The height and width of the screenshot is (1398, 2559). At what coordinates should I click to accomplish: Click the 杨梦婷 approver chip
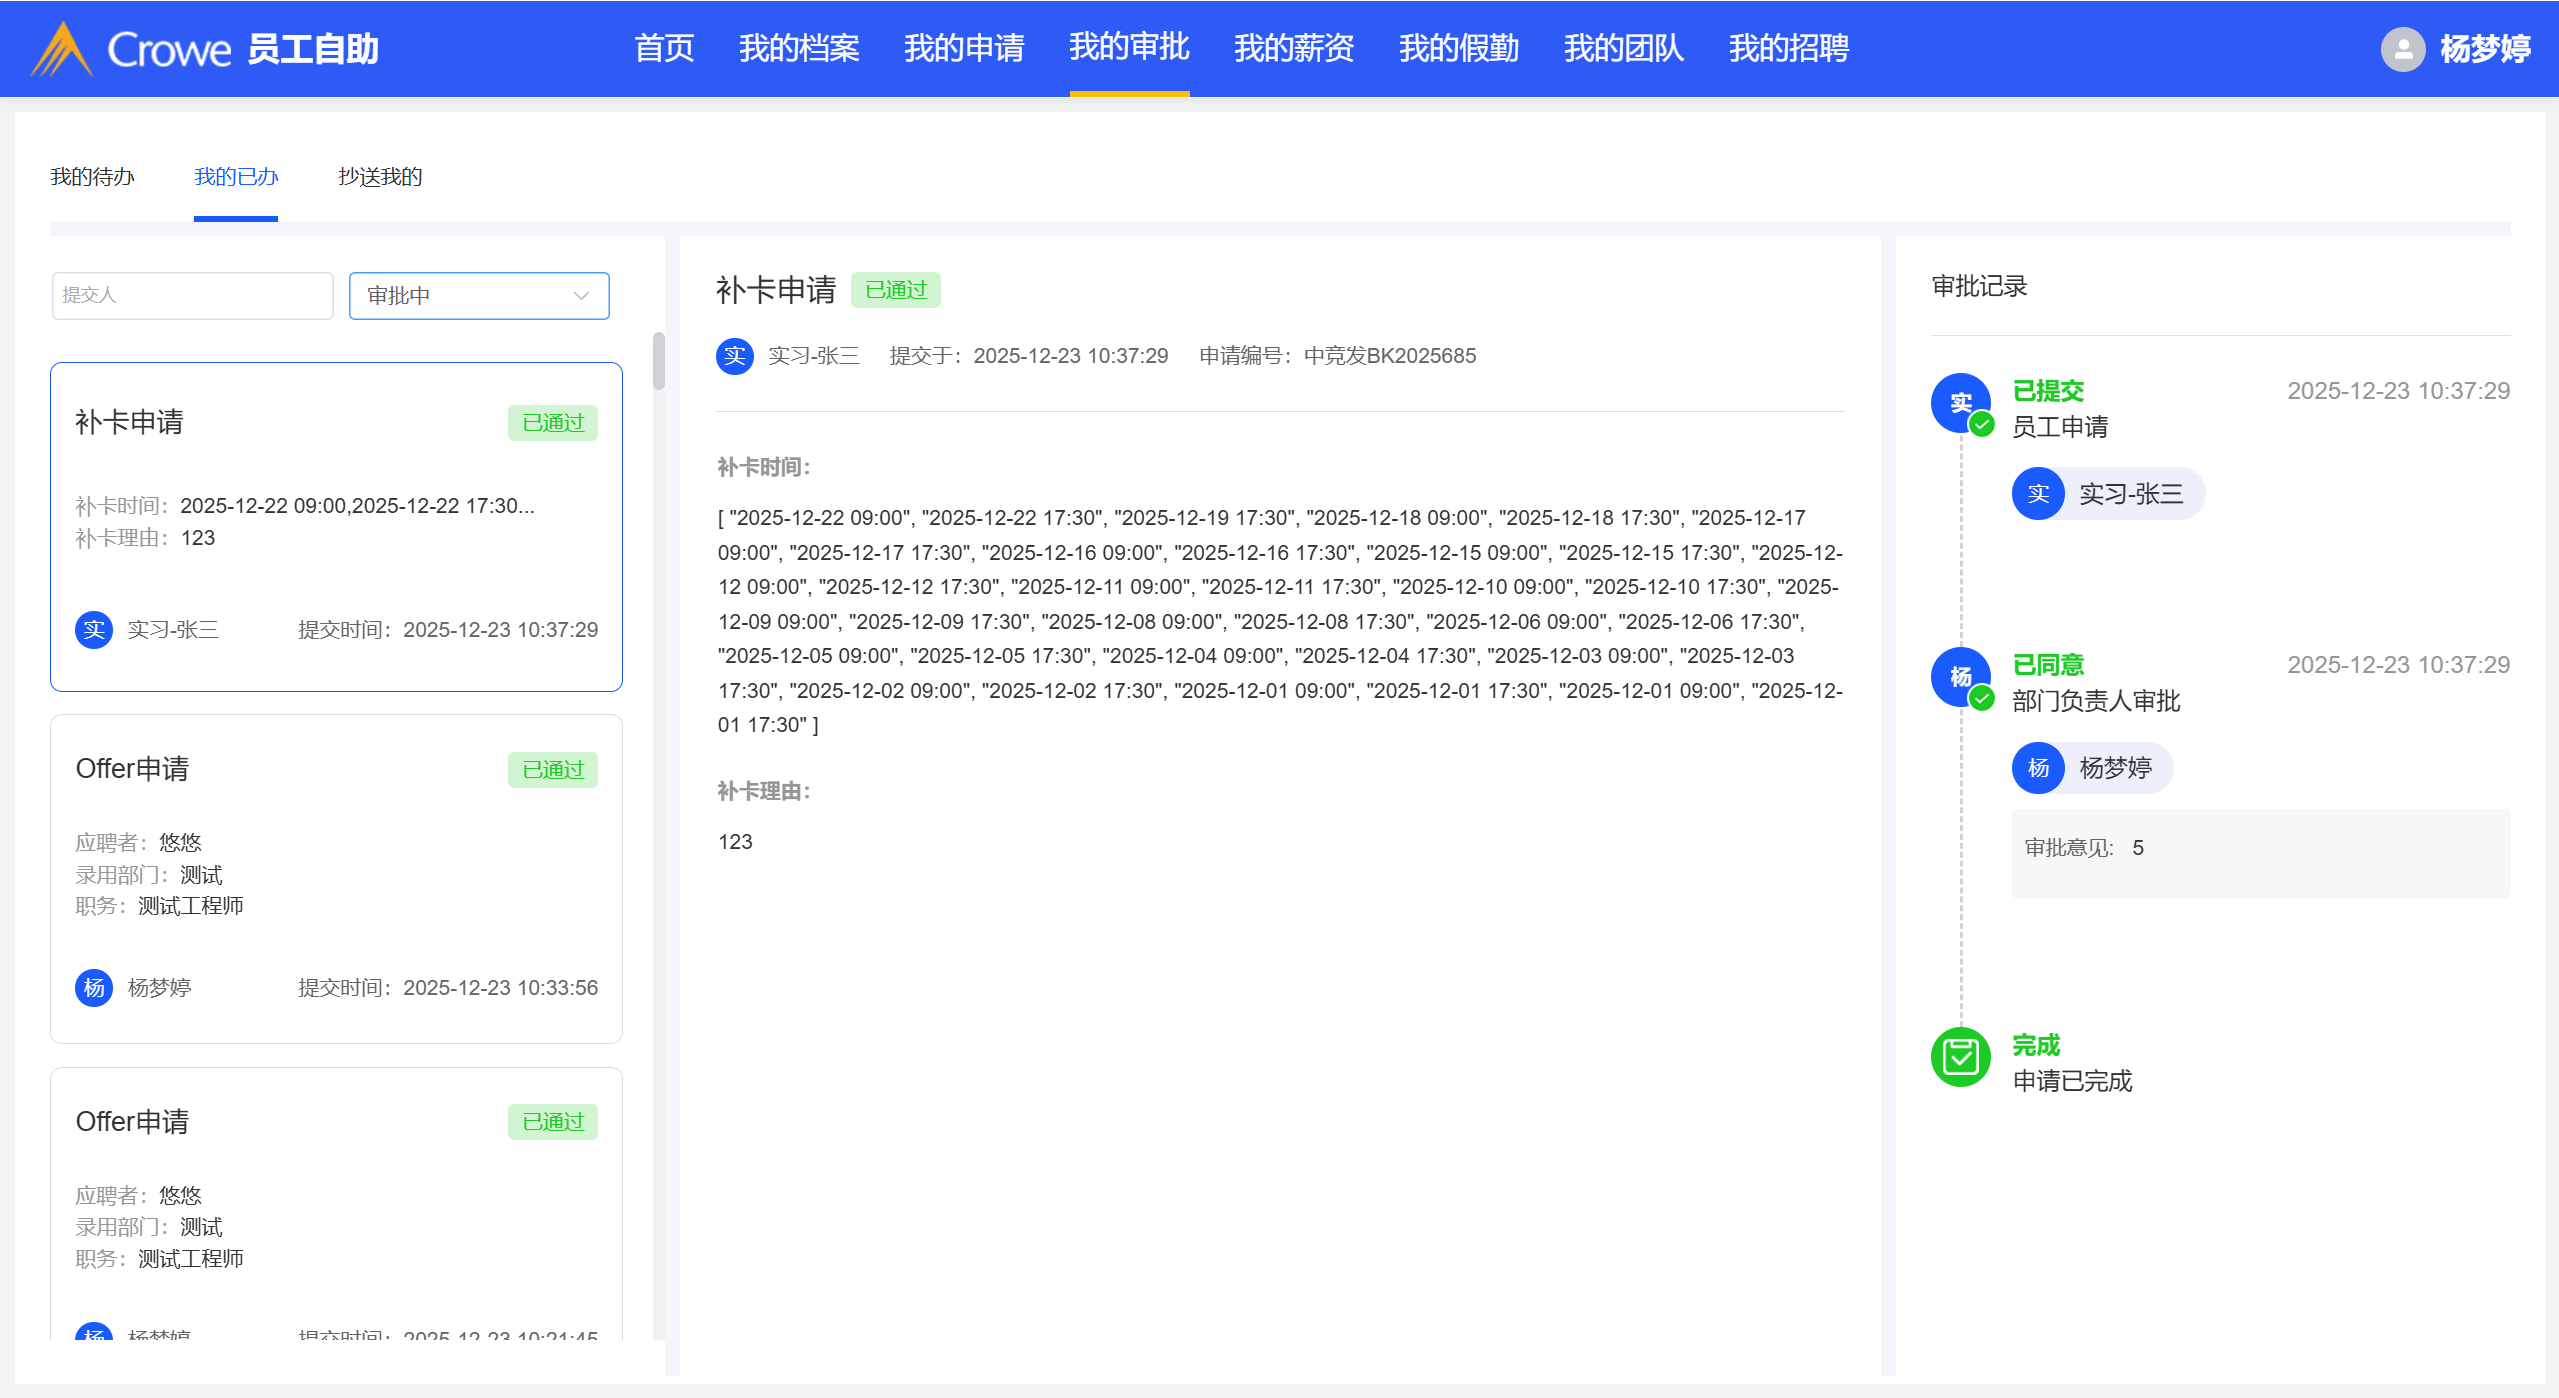coord(2092,768)
